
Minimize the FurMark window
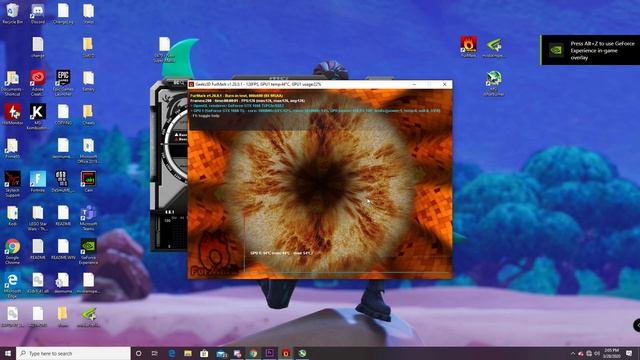[x=414, y=84]
